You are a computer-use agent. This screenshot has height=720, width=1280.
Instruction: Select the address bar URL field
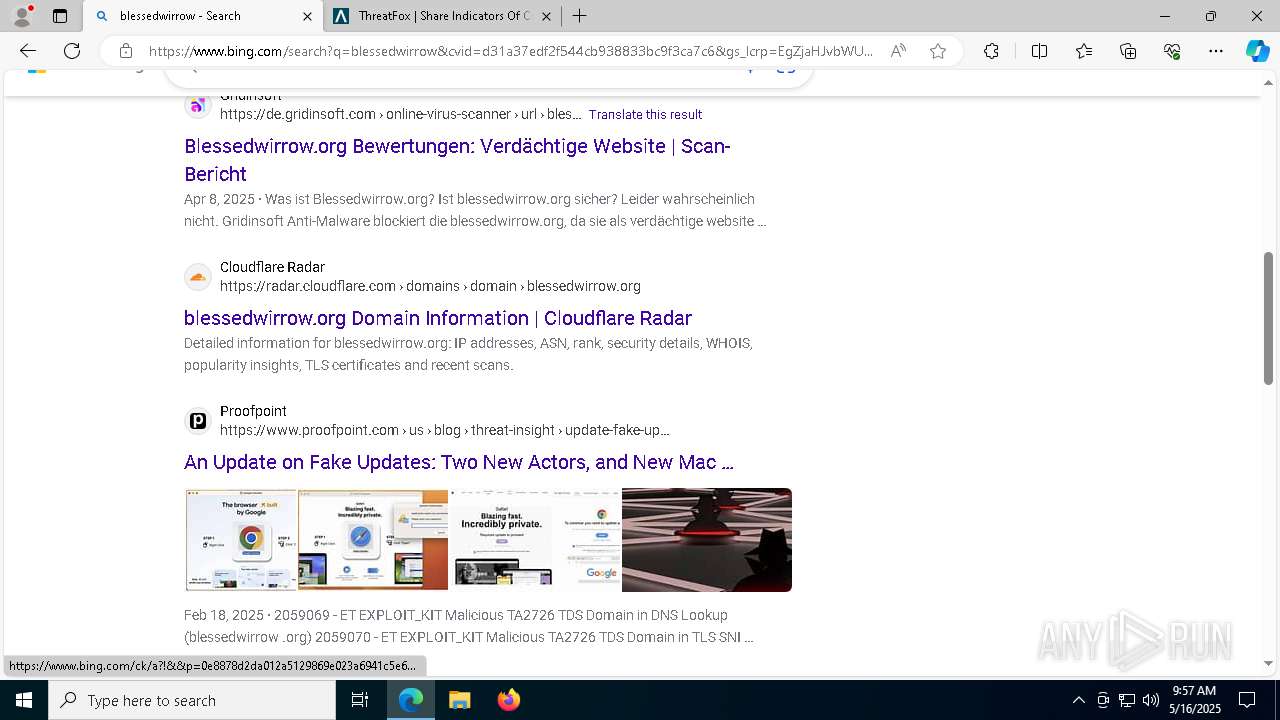(510, 51)
